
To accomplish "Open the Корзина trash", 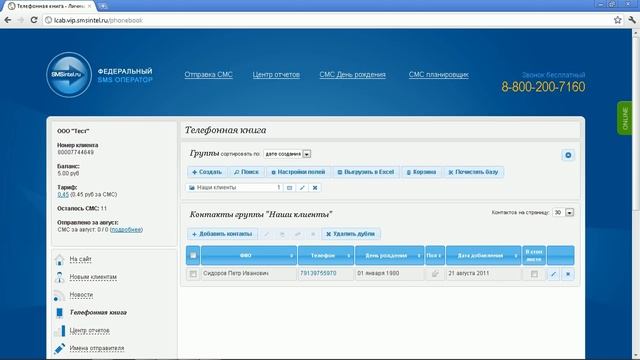I will coord(421,172).
